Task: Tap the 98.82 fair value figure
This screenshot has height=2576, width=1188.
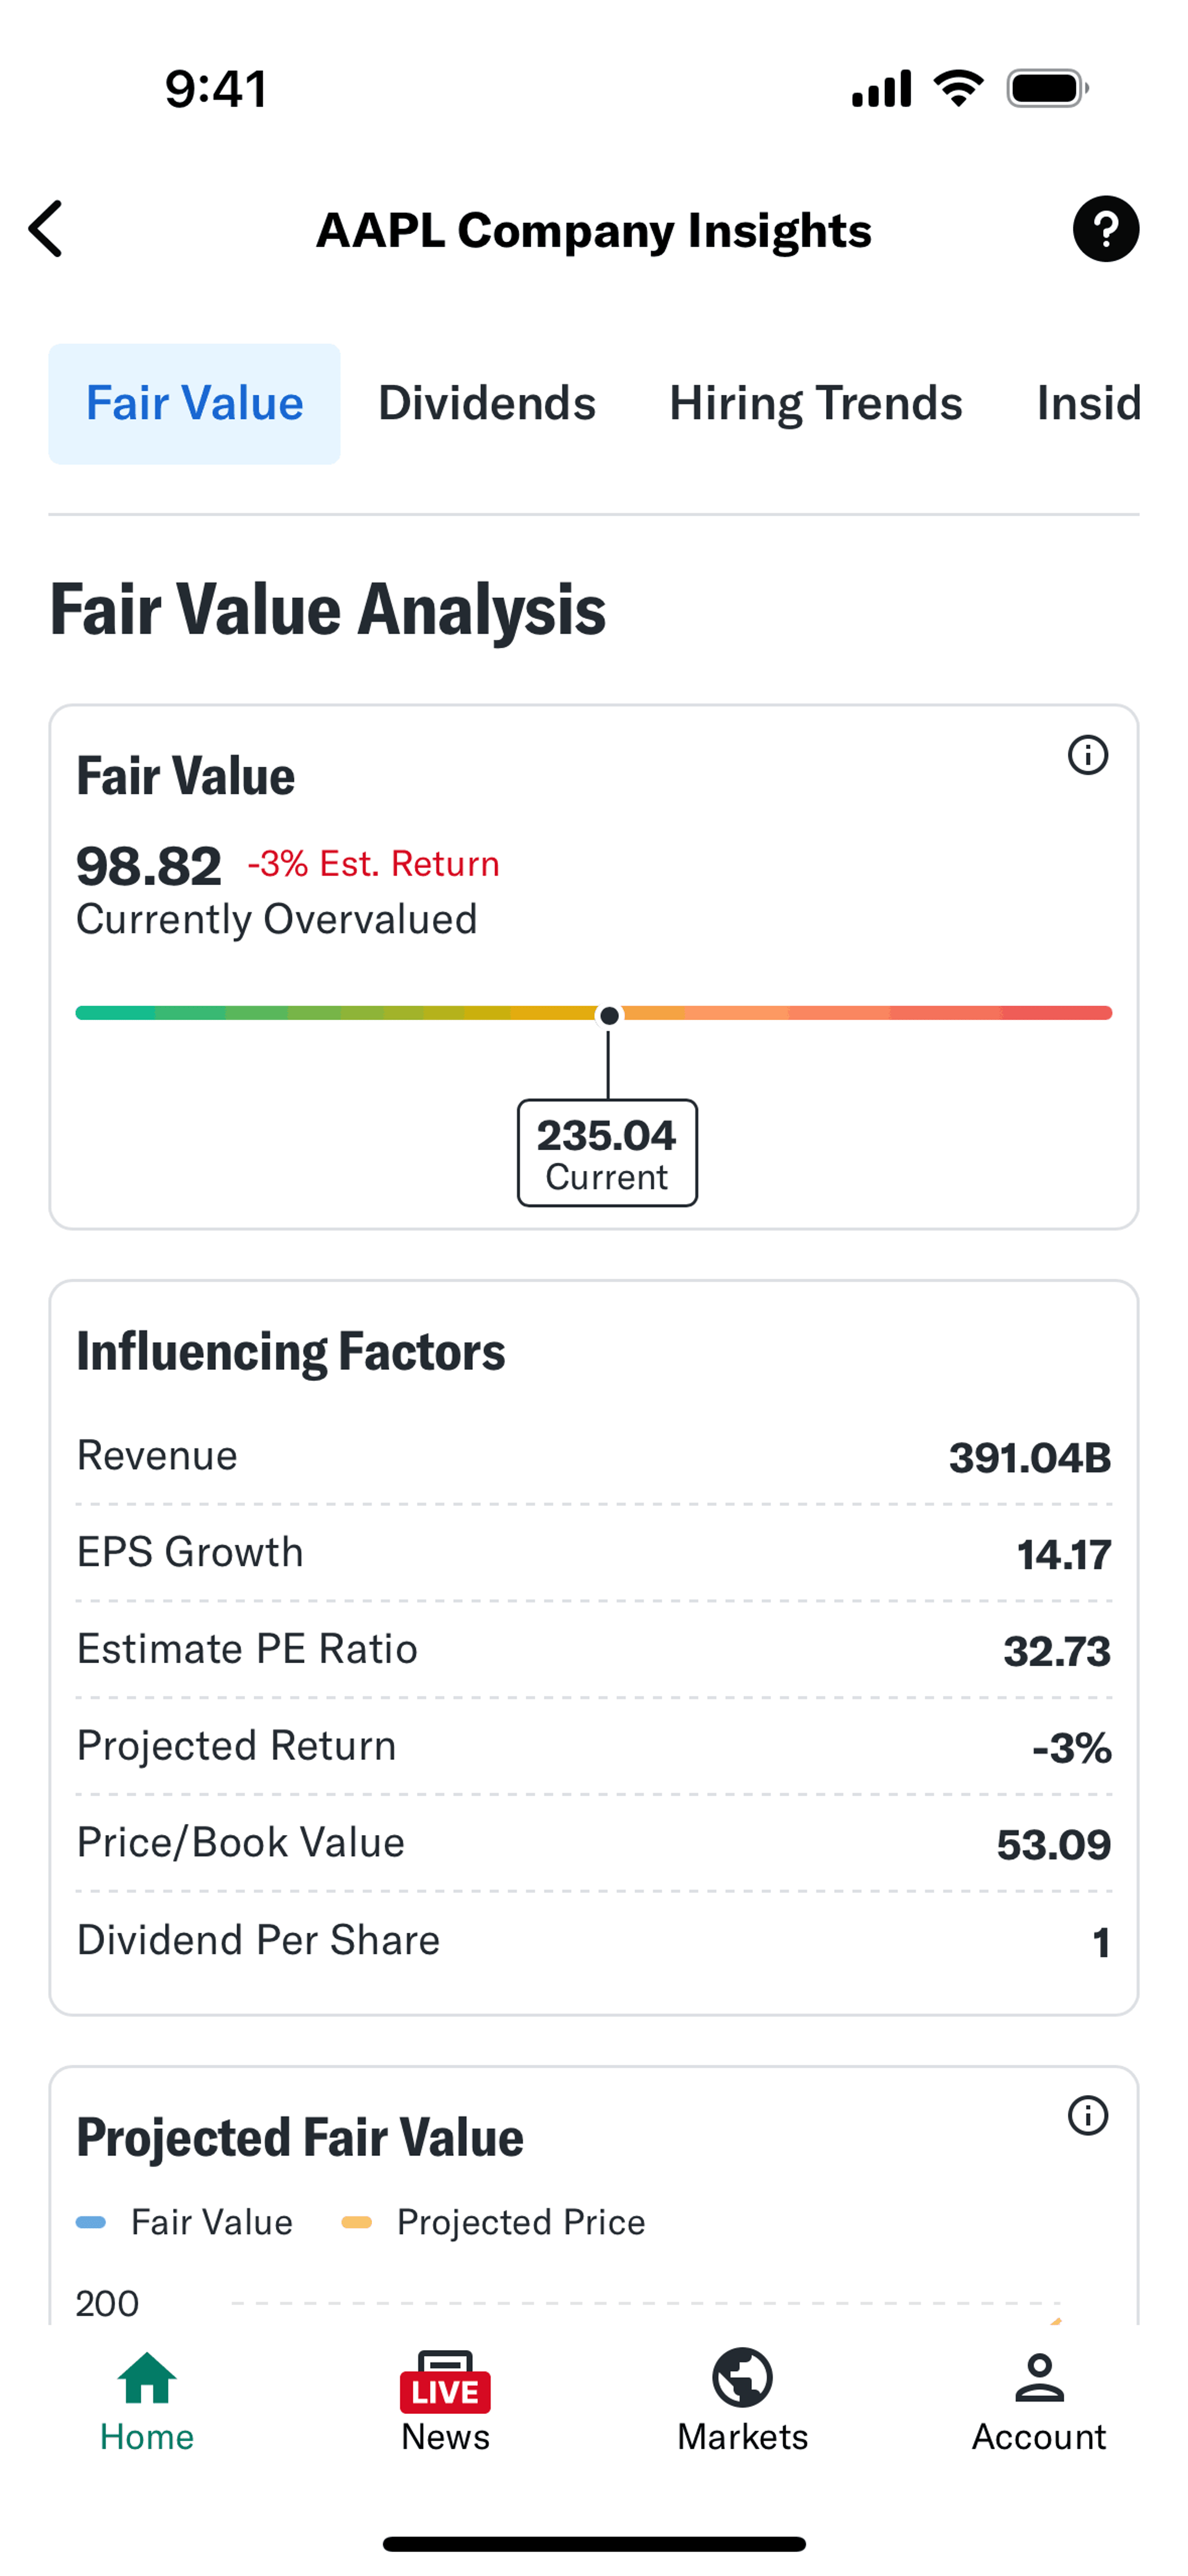Action: pyautogui.click(x=149, y=866)
